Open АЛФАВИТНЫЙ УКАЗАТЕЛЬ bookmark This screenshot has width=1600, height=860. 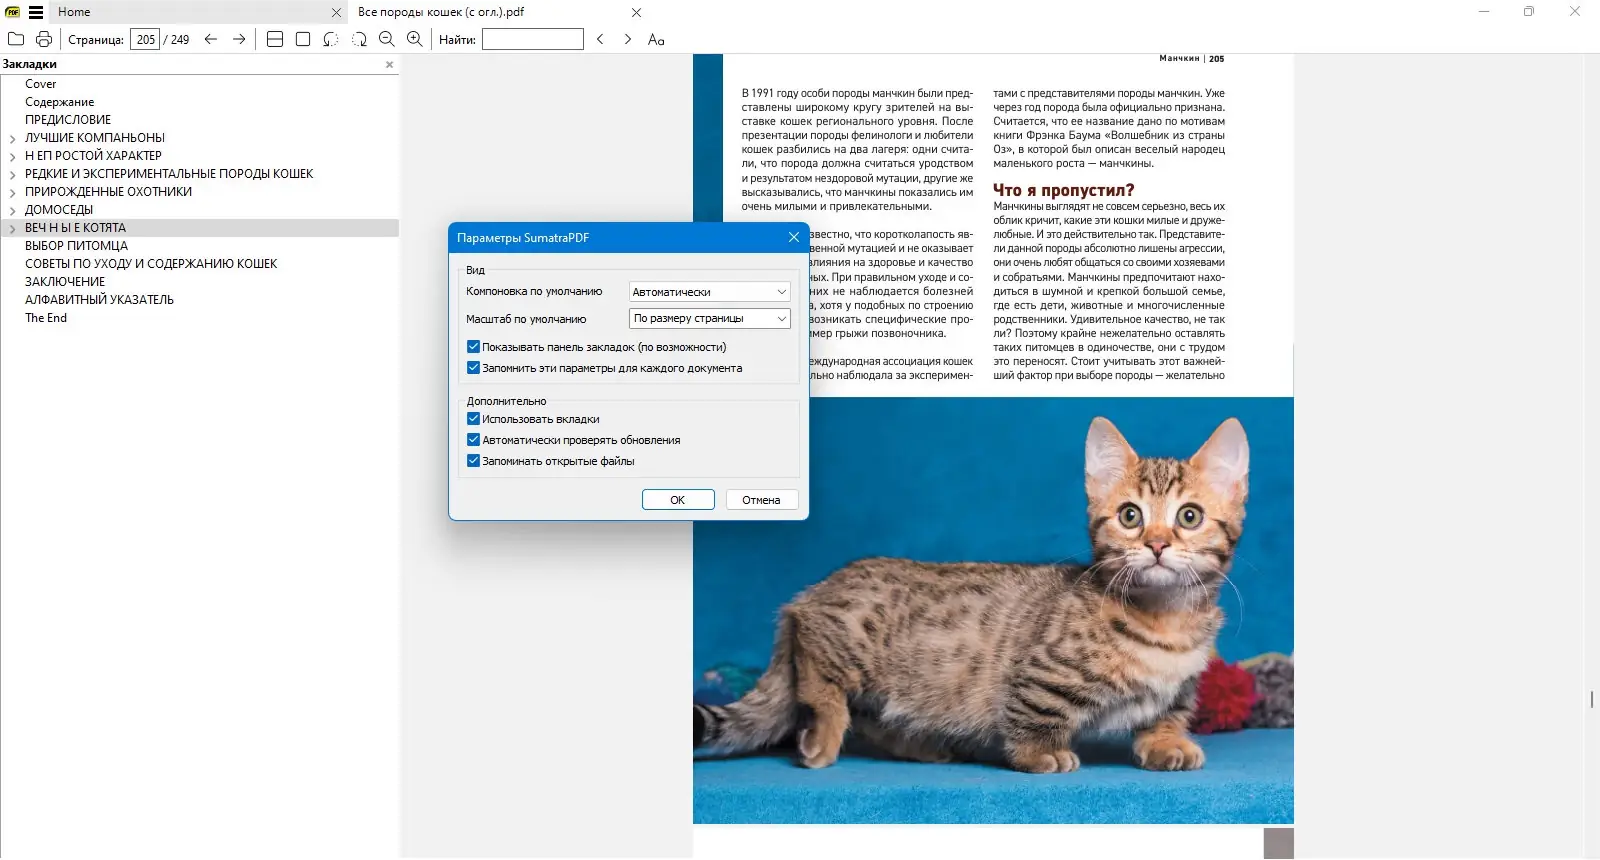pyautogui.click(x=100, y=300)
